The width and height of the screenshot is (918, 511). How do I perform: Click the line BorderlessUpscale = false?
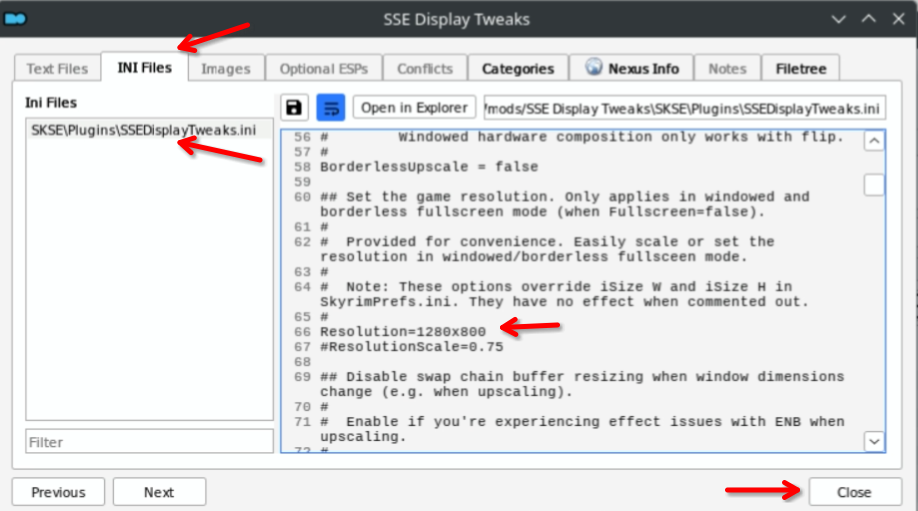[429, 167]
